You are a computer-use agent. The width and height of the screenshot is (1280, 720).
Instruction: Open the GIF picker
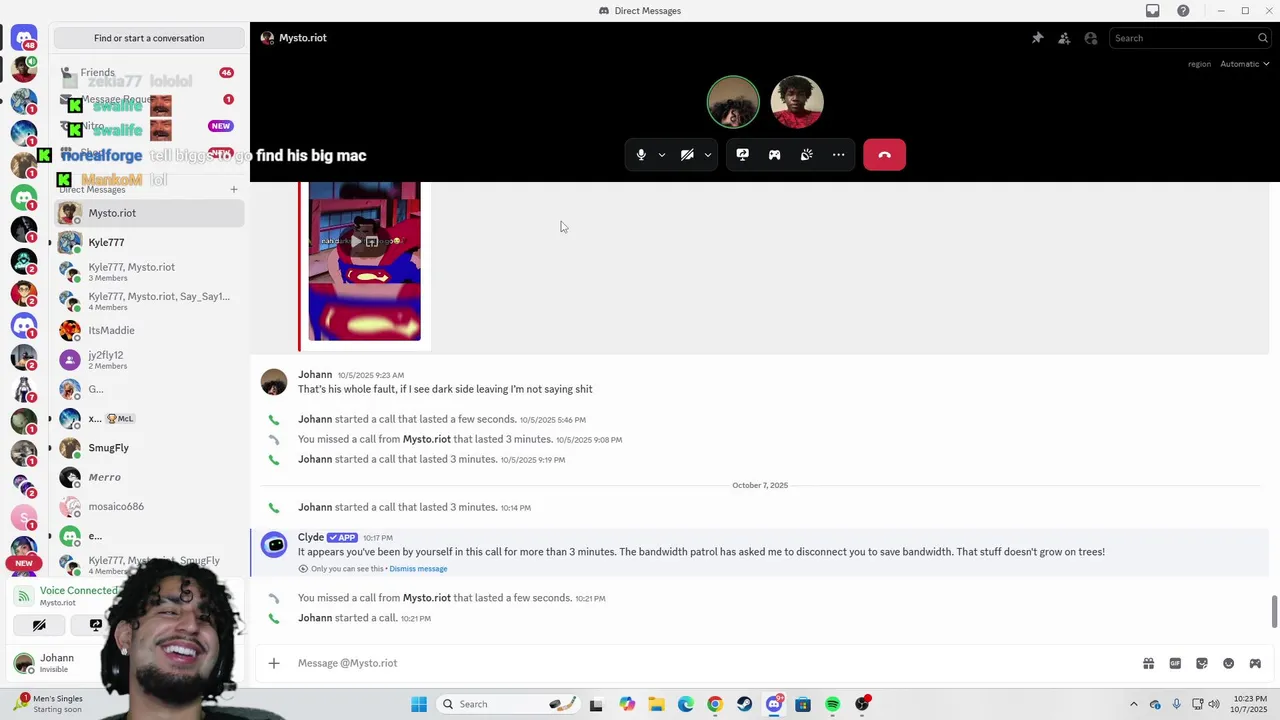(x=1175, y=663)
